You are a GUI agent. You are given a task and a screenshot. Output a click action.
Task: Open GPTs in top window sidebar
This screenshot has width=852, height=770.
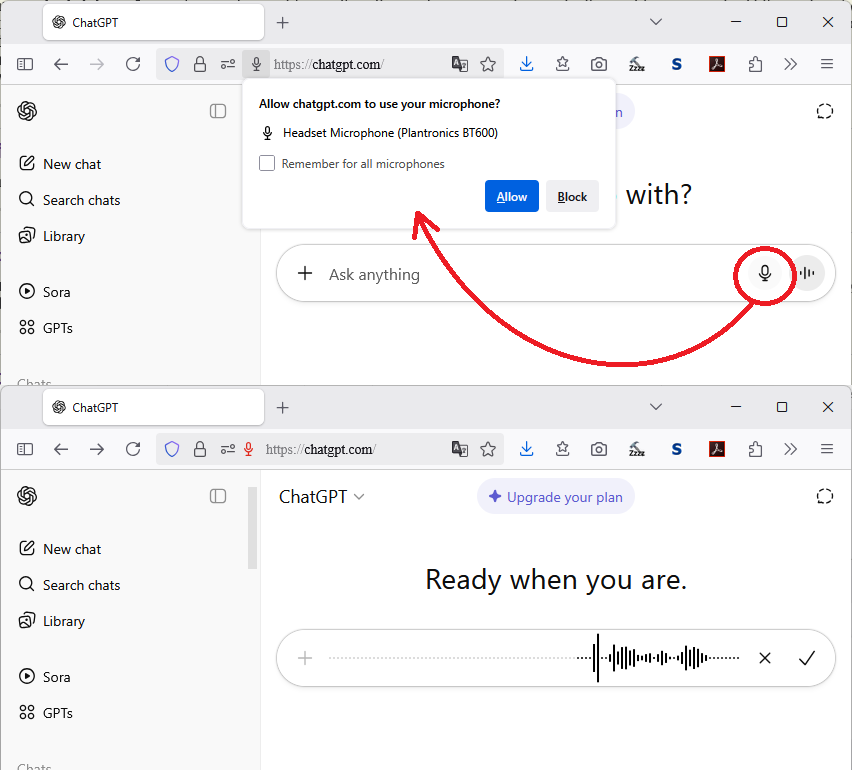click(x=46, y=328)
